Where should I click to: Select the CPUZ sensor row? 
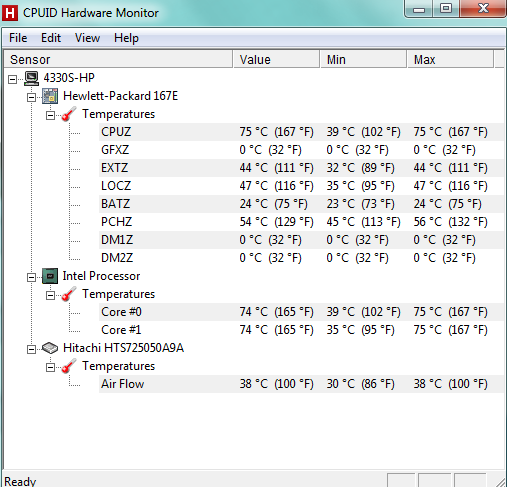coord(301,132)
